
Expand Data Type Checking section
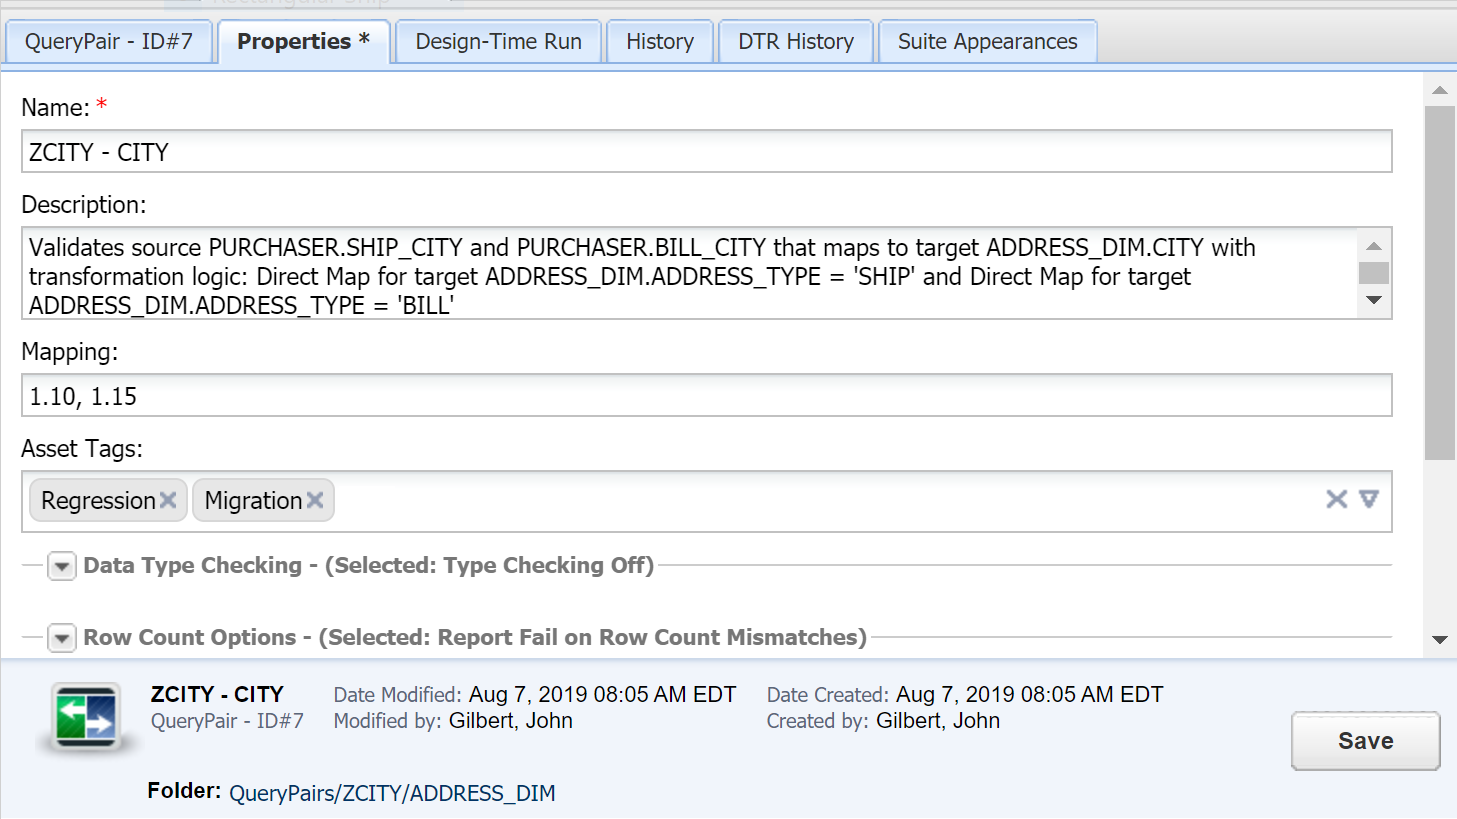coord(62,566)
